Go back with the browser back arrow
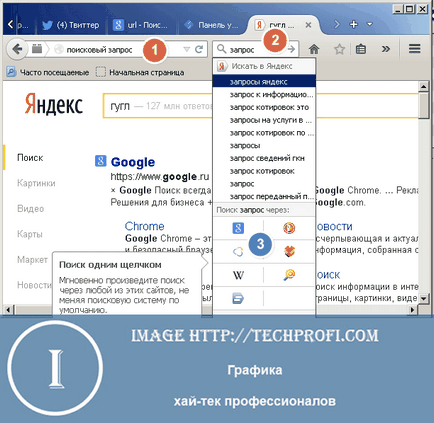The width and height of the screenshot is (434, 423). (17, 50)
